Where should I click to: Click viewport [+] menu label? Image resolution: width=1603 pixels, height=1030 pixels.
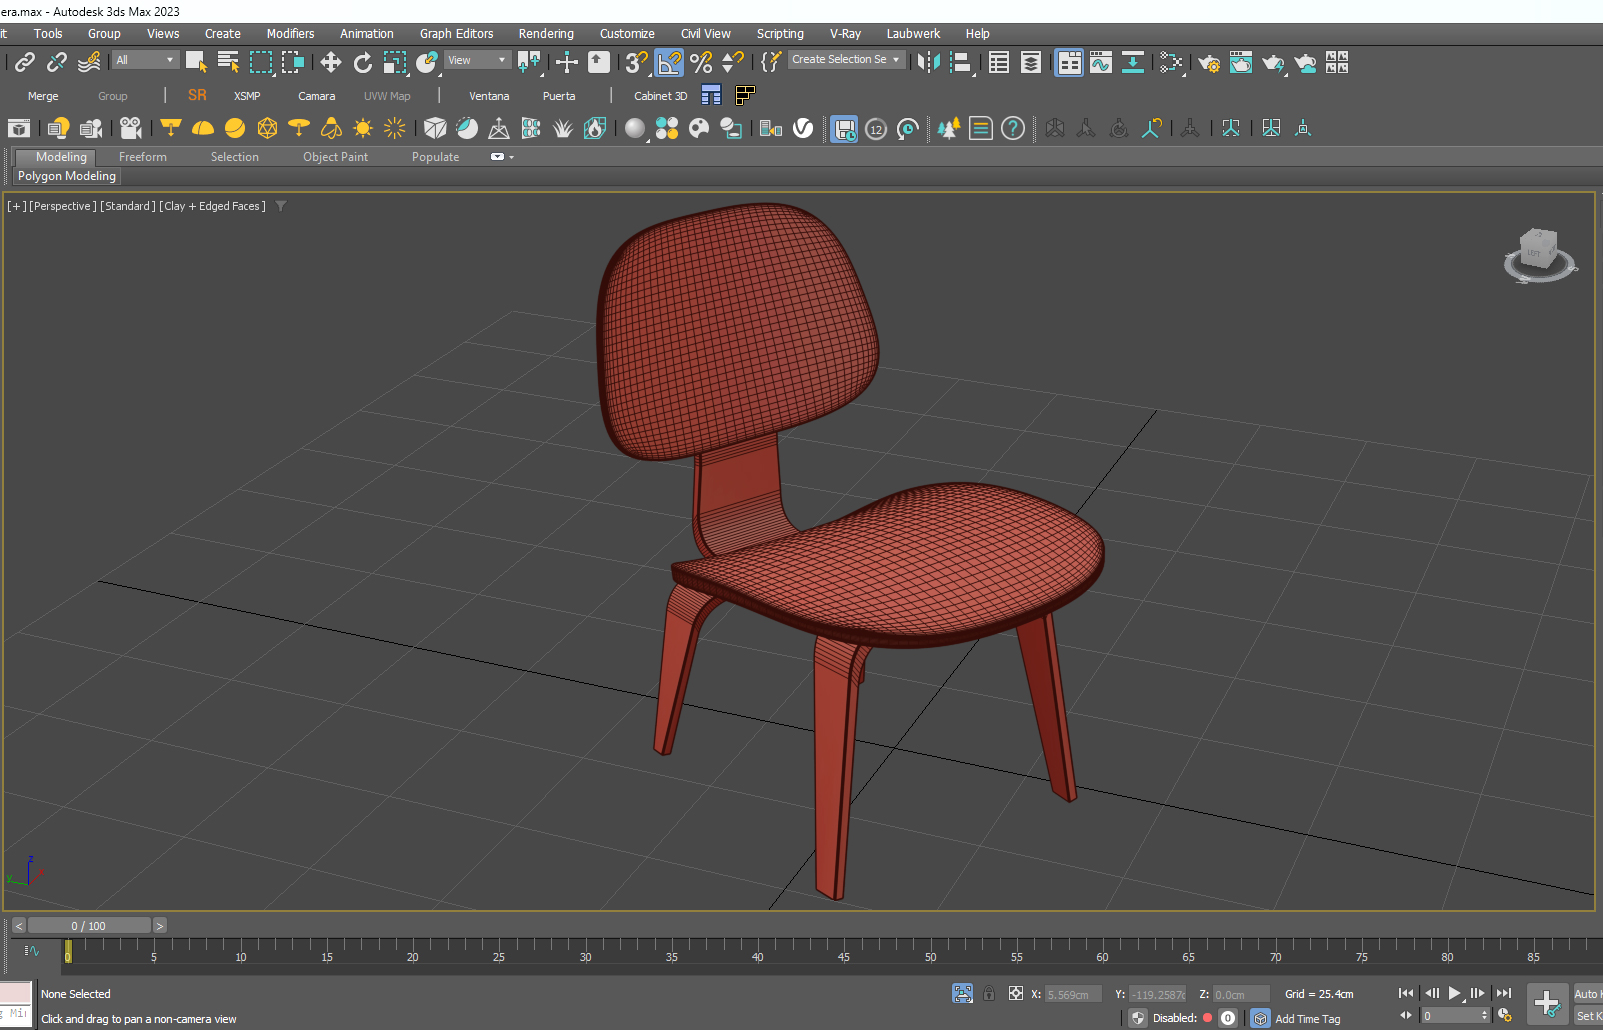(x=16, y=206)
